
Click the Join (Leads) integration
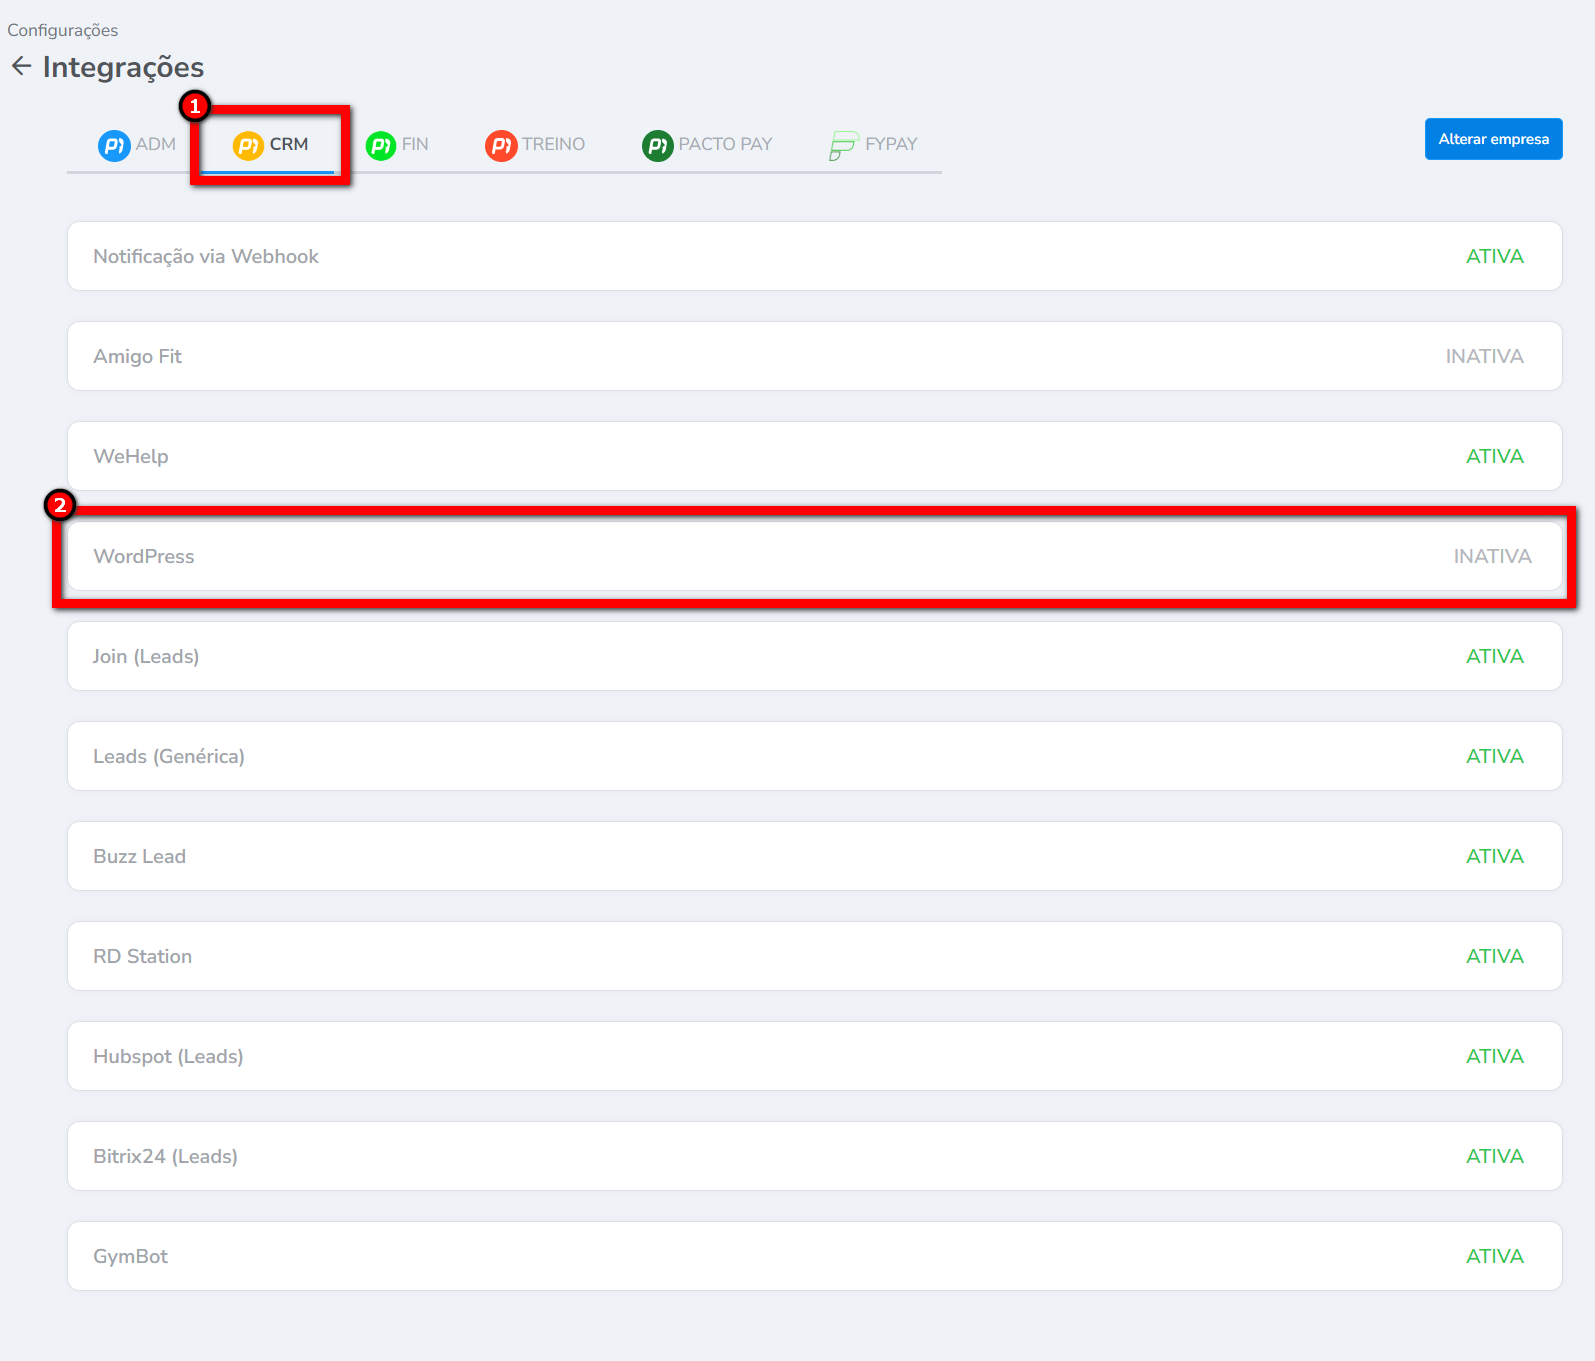tap(146, 657)
